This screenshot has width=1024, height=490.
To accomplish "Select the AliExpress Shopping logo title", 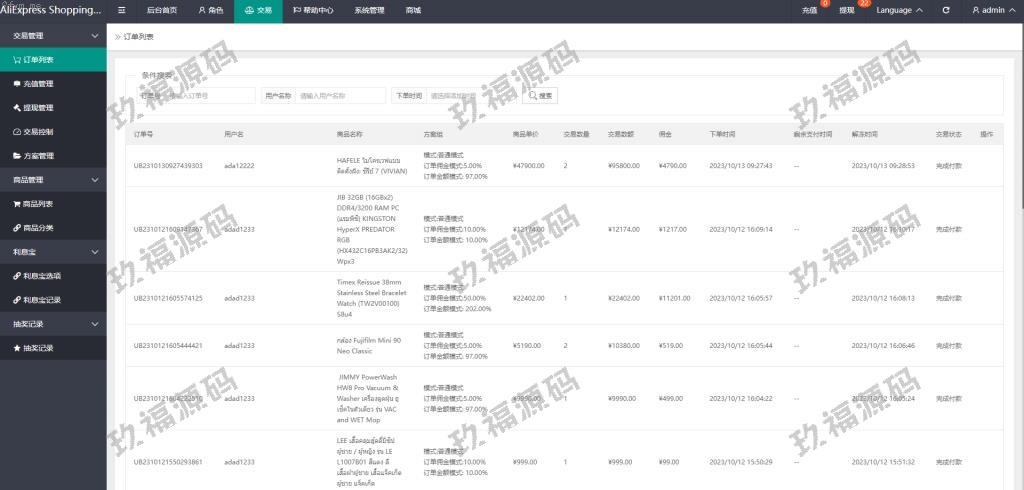I will 51,10.
